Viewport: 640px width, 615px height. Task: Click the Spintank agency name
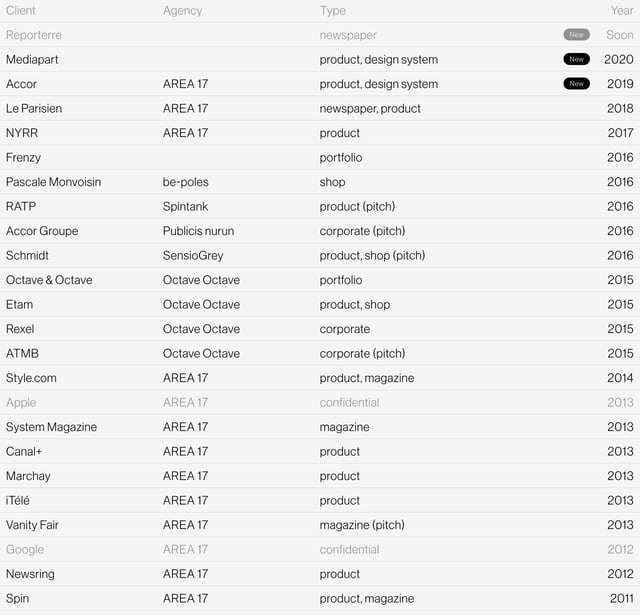click(x=187, y=206)
